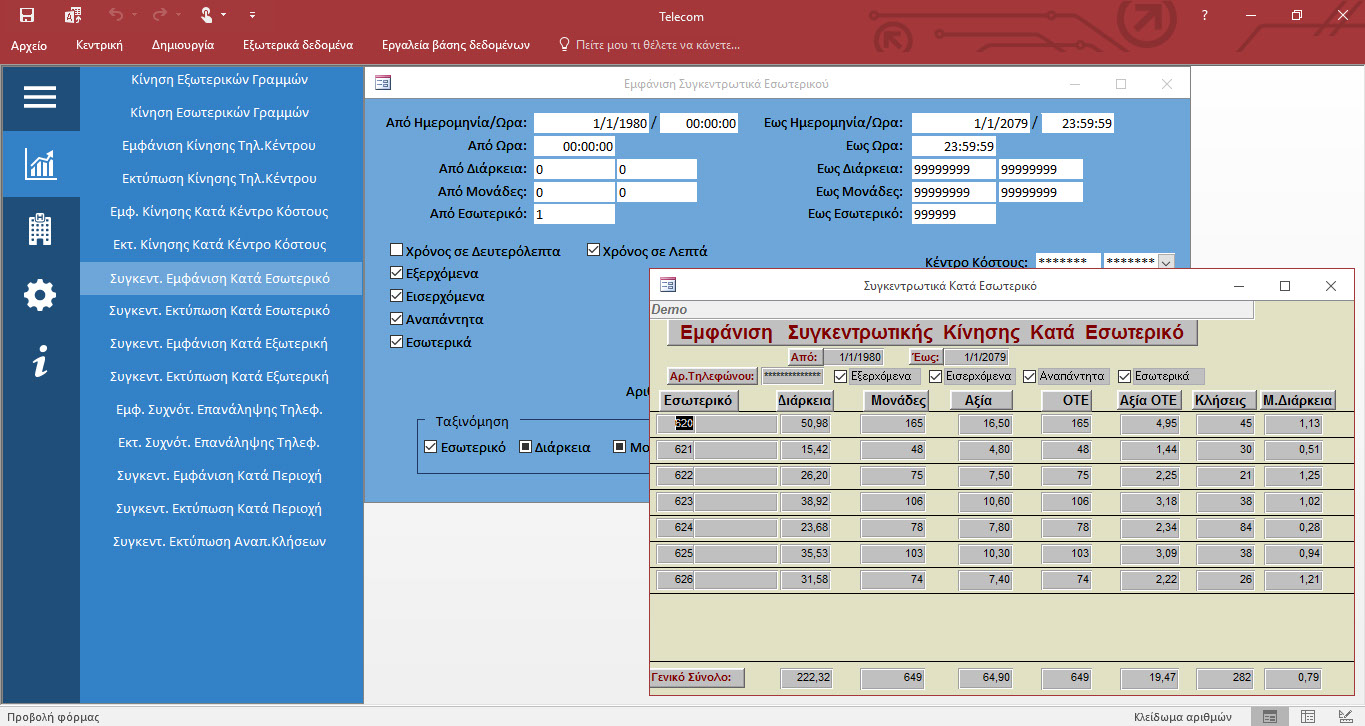Open the Εξωτερικά δεδομένα ribbon tab
This screenshot has width=1365, height=726.
pyautogui.click(x=297, y=45)
